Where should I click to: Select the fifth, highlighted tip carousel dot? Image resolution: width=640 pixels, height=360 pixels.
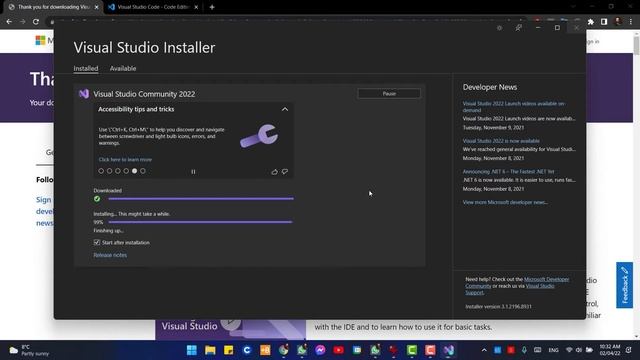(134, 171)
